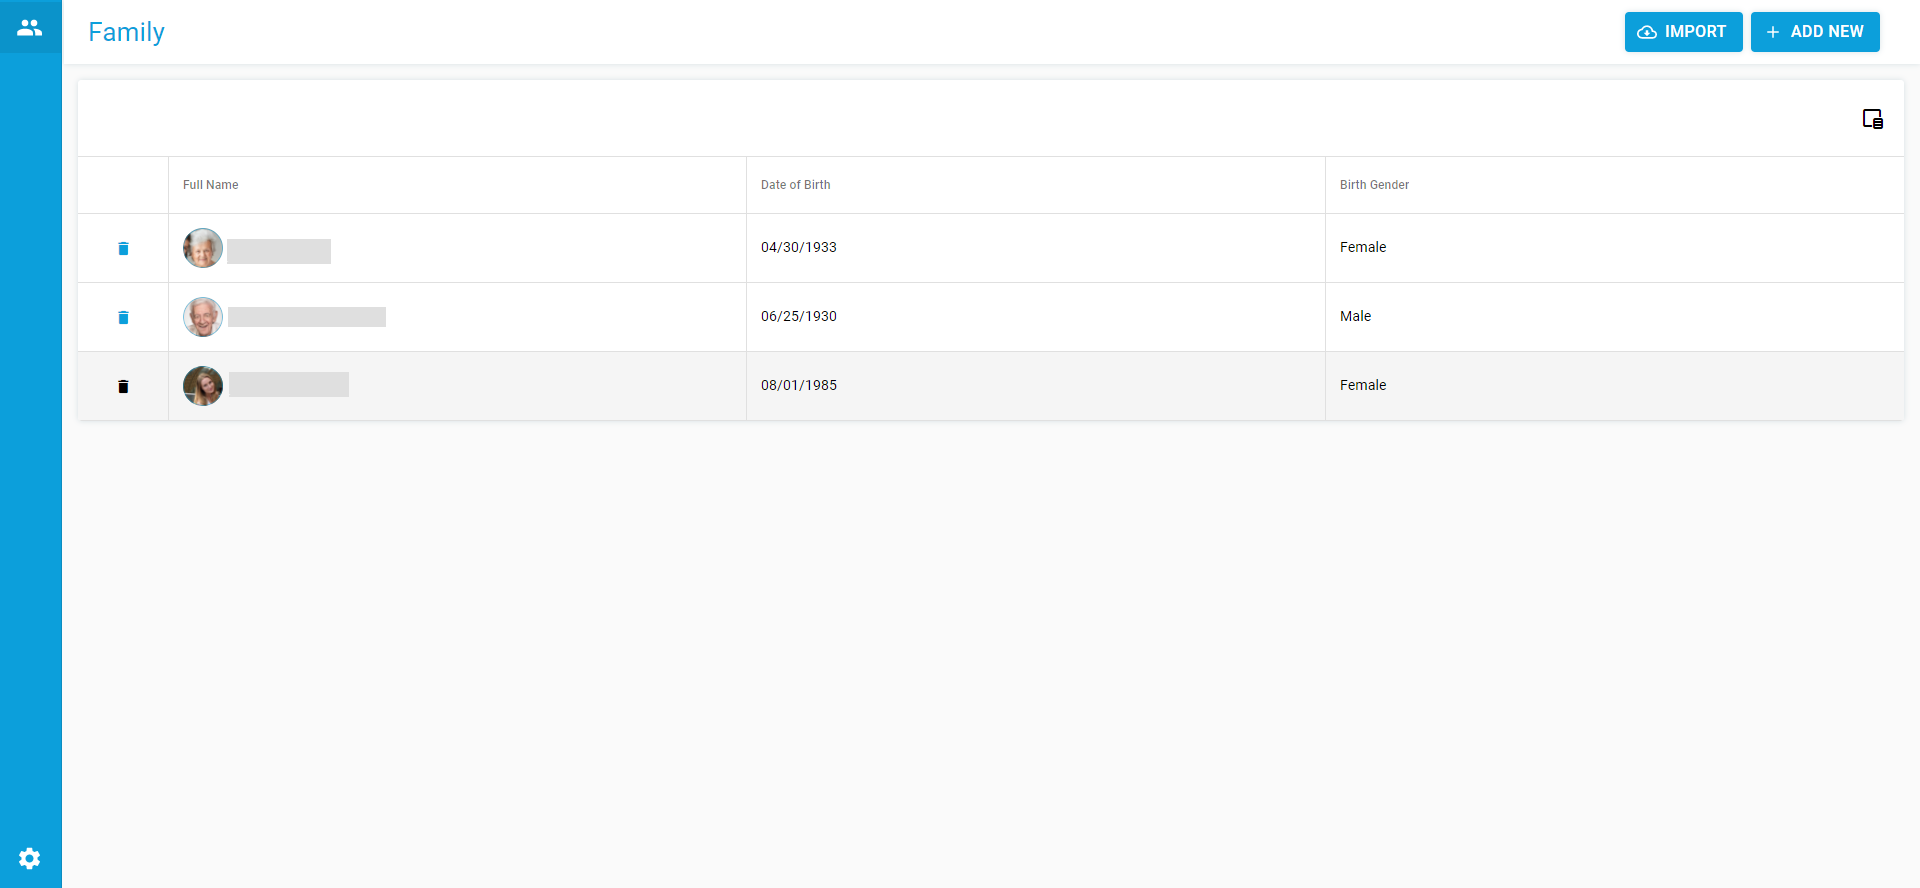
Task: Delete the family member born 04/30/1933
Action: pyautogui.click(x=123, y=248)
